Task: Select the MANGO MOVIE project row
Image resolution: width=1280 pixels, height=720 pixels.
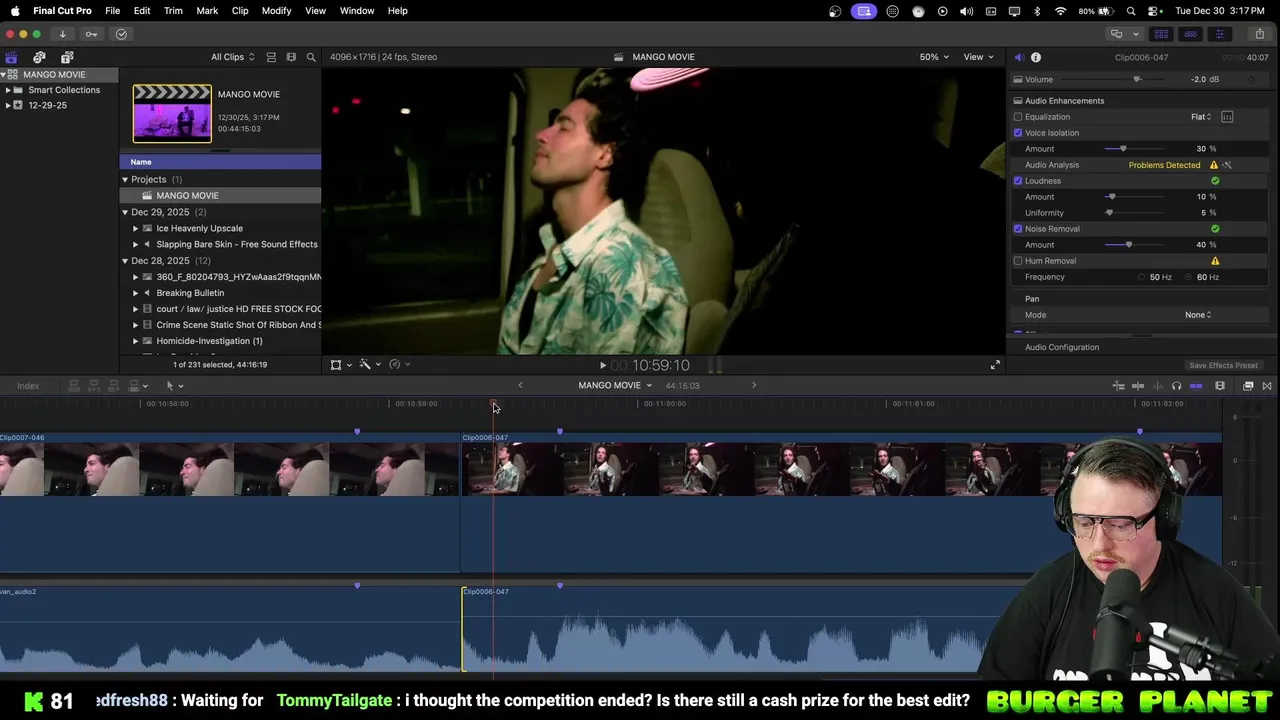Action: 220,196
